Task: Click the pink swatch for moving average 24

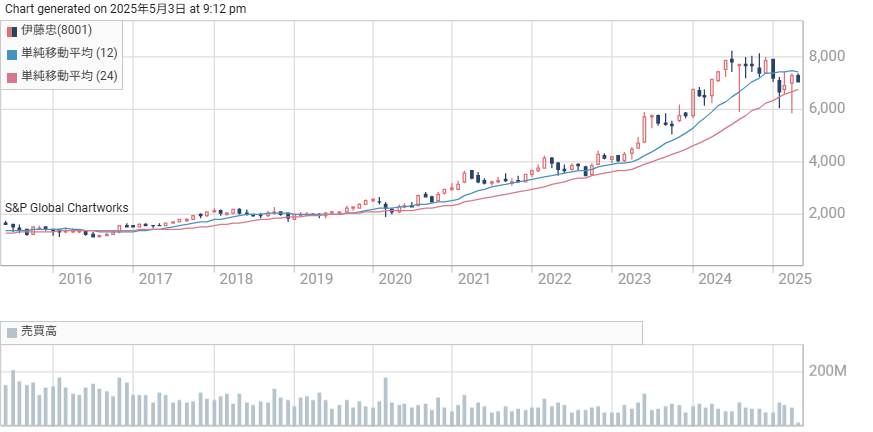Action: click(x=12, y=77)
